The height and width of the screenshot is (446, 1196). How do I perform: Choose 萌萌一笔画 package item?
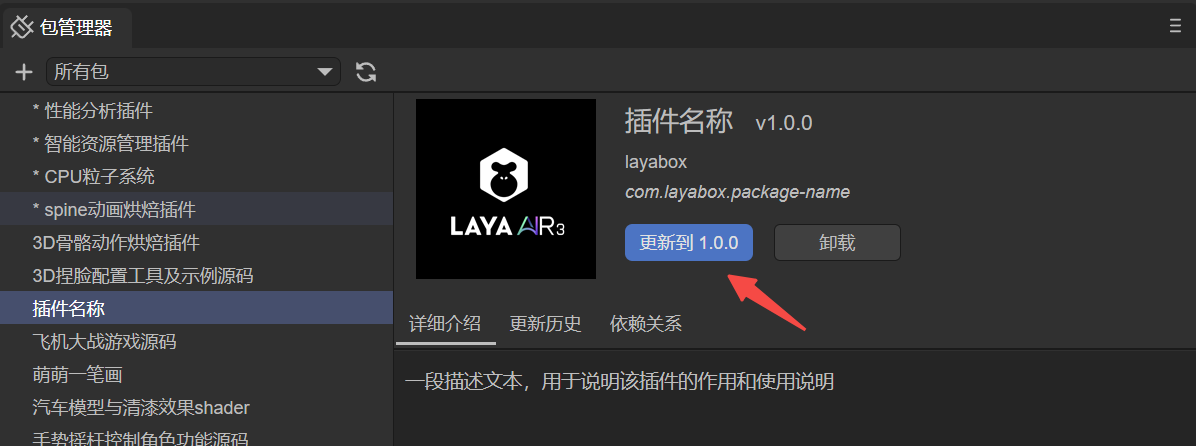point(77,375)
